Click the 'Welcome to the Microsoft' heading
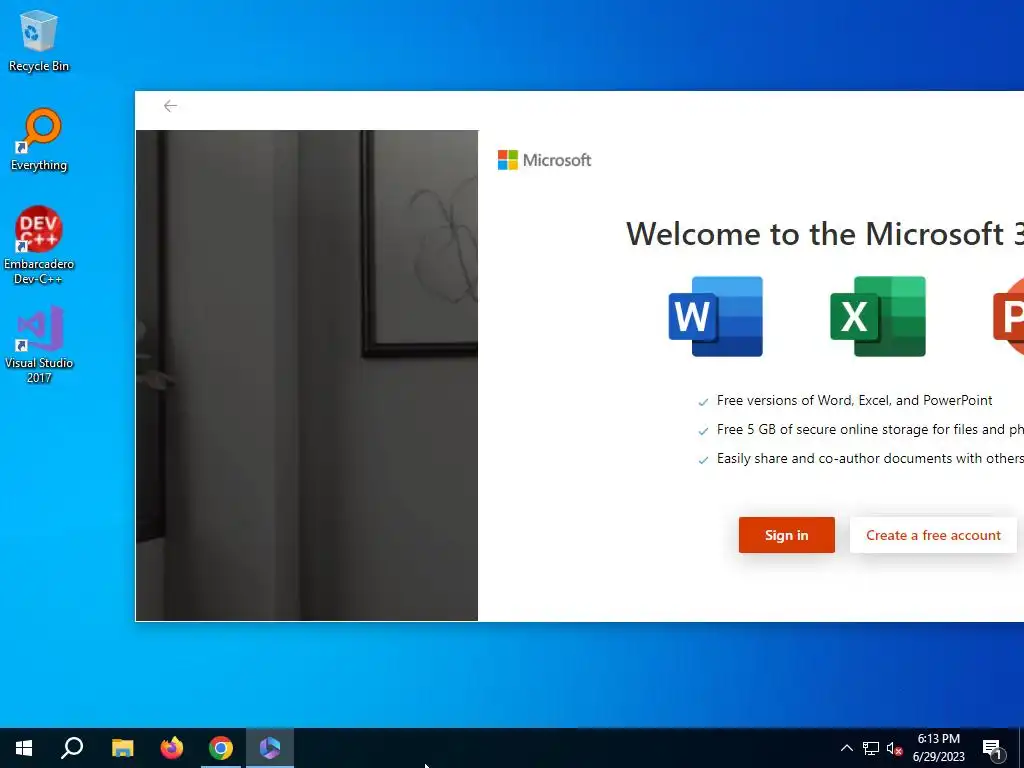The width and height of the screenshot is (1024, 768). click(x=825, y=234)
